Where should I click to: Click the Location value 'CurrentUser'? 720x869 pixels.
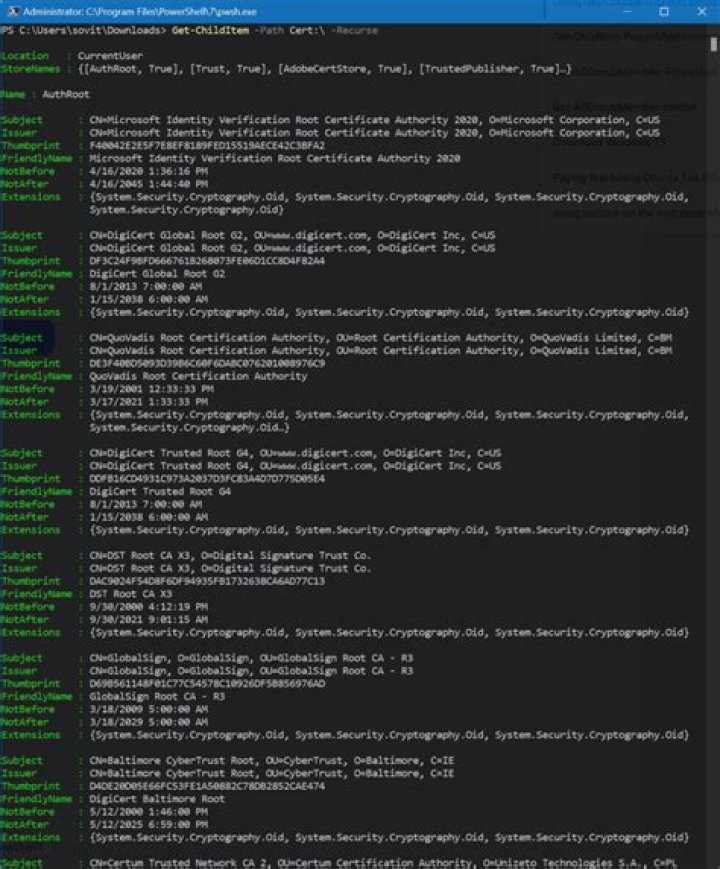pos(110,56)
